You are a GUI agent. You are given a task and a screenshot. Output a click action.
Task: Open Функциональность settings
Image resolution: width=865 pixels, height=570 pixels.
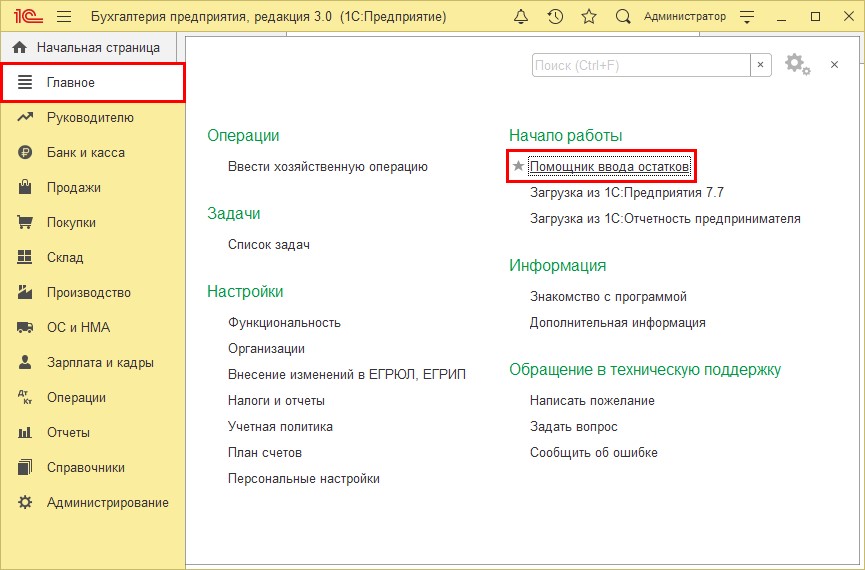tap(284, 322)
